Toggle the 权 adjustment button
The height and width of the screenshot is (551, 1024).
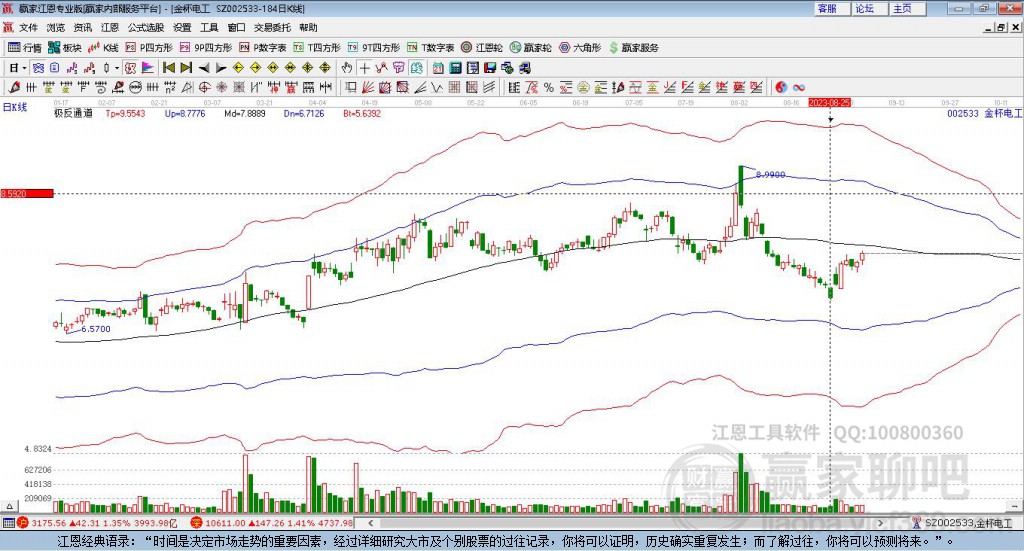[131, 68]
